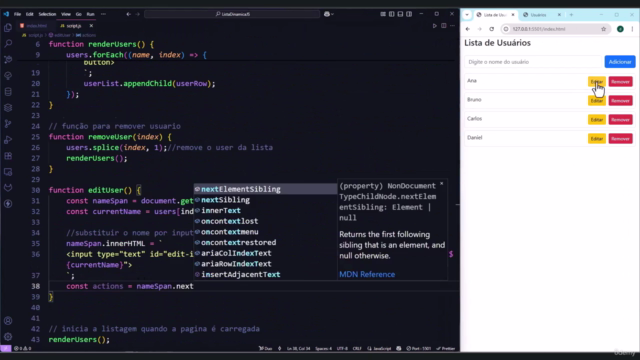This screenshot has height=360, width=640.
Task: Bookmark the page with the star icon
Action: pyautogui.click(x=604, y=29)
